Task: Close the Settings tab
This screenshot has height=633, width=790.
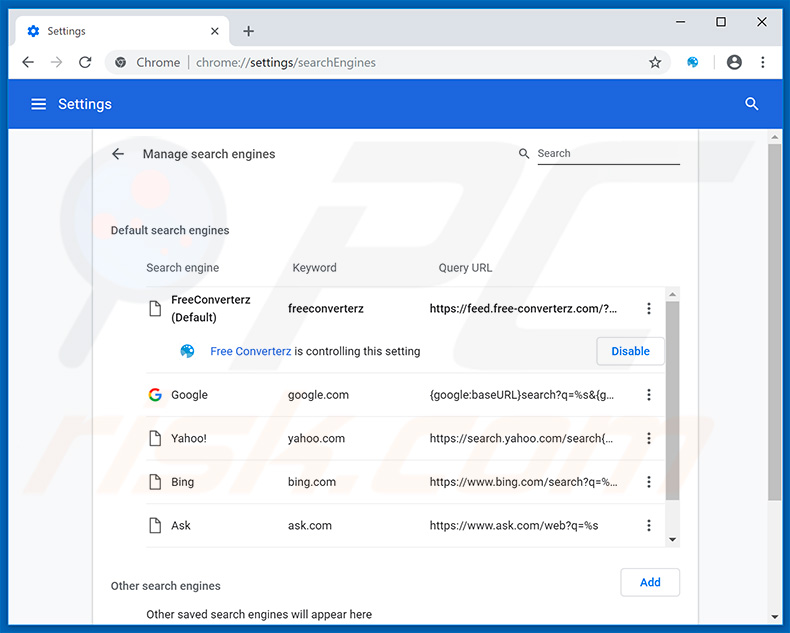Action: click(215, 31)
